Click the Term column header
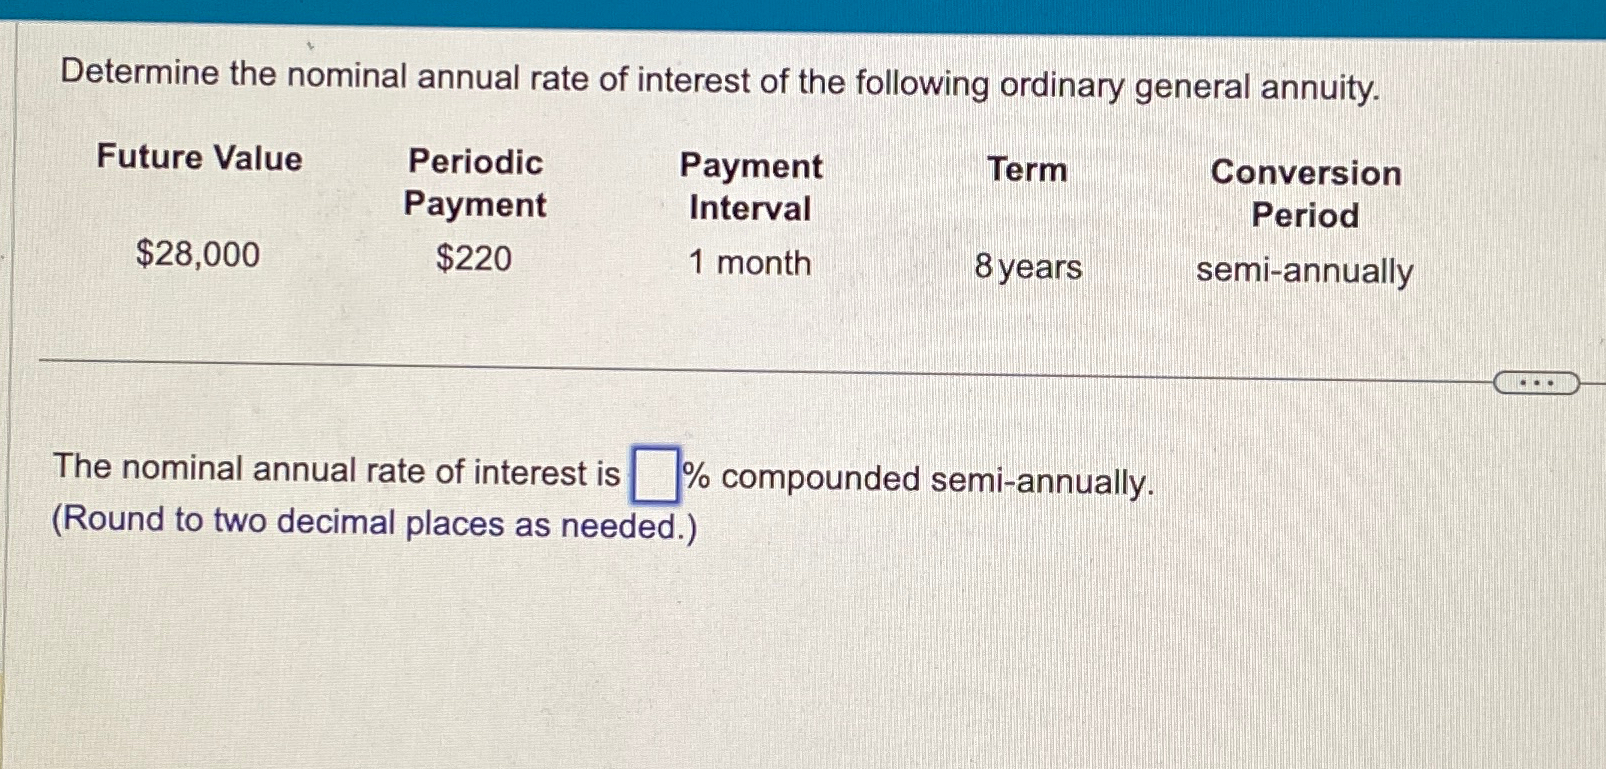1606x769 pixels. coord(1026,171)
